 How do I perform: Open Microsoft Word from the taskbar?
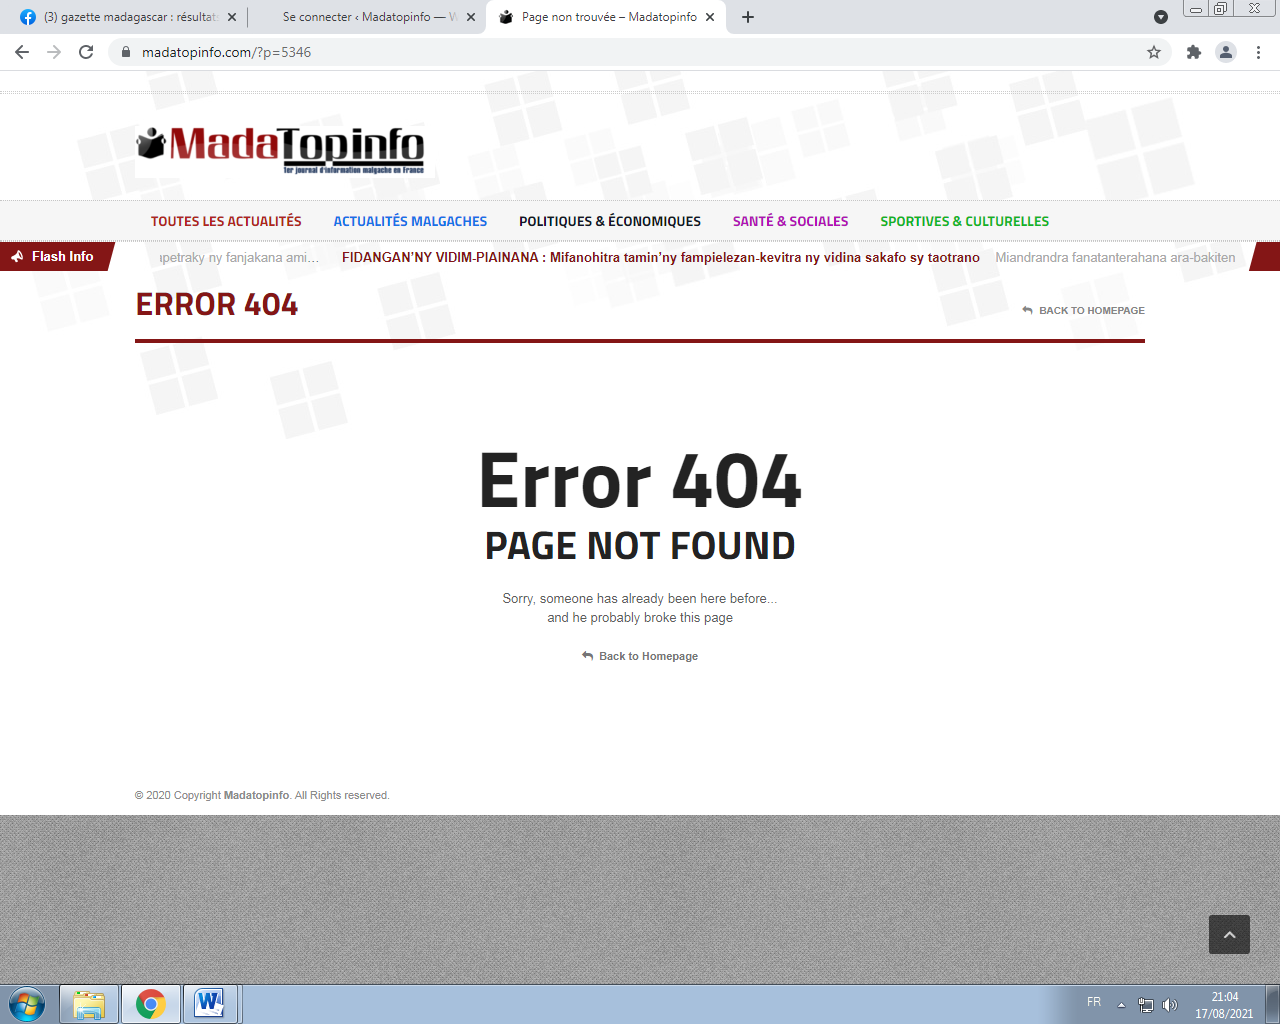pos(210,1004)
